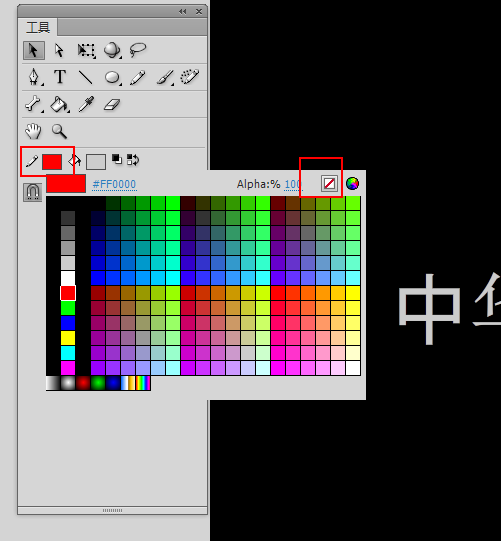Select the Line tool
This screenshot has height=541, width=501.
pyautogui.click(x=86, y=77)
